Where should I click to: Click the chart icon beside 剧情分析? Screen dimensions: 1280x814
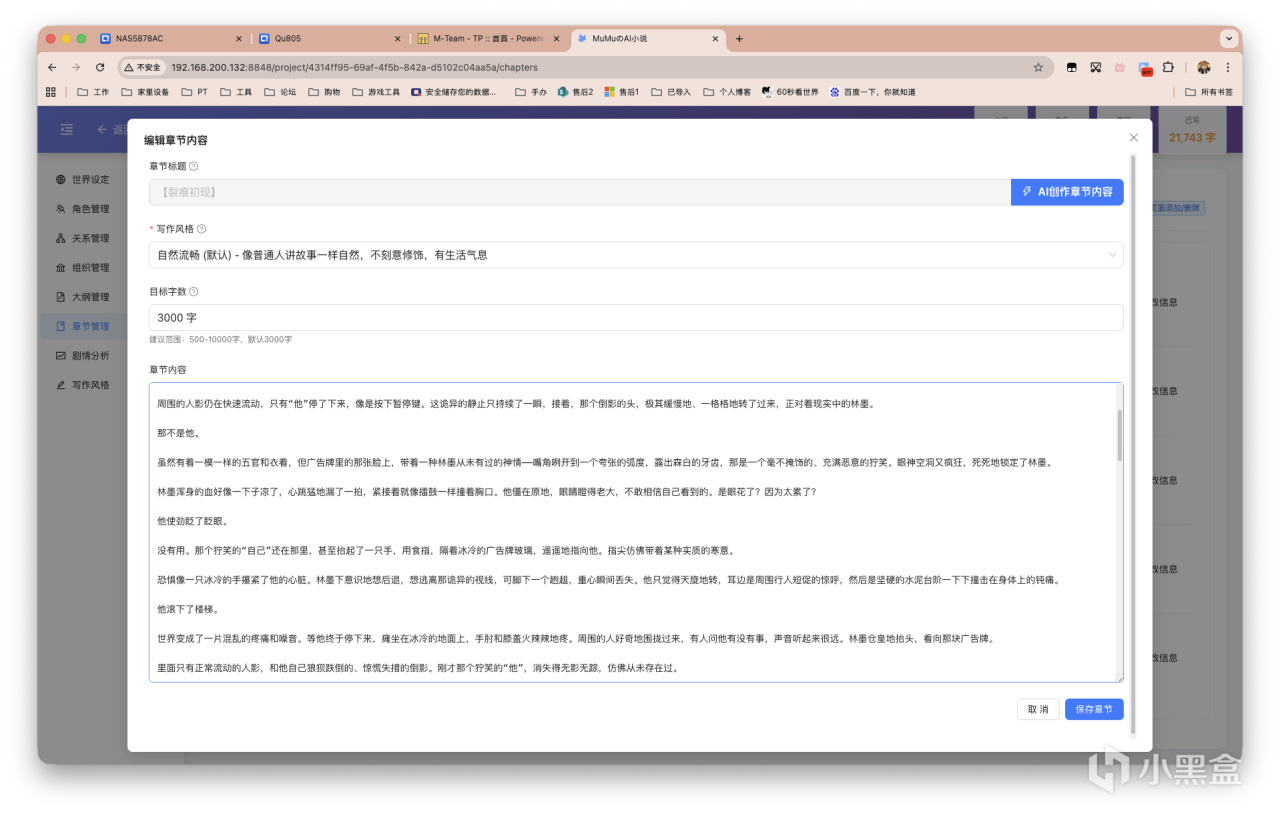(61, 355)
